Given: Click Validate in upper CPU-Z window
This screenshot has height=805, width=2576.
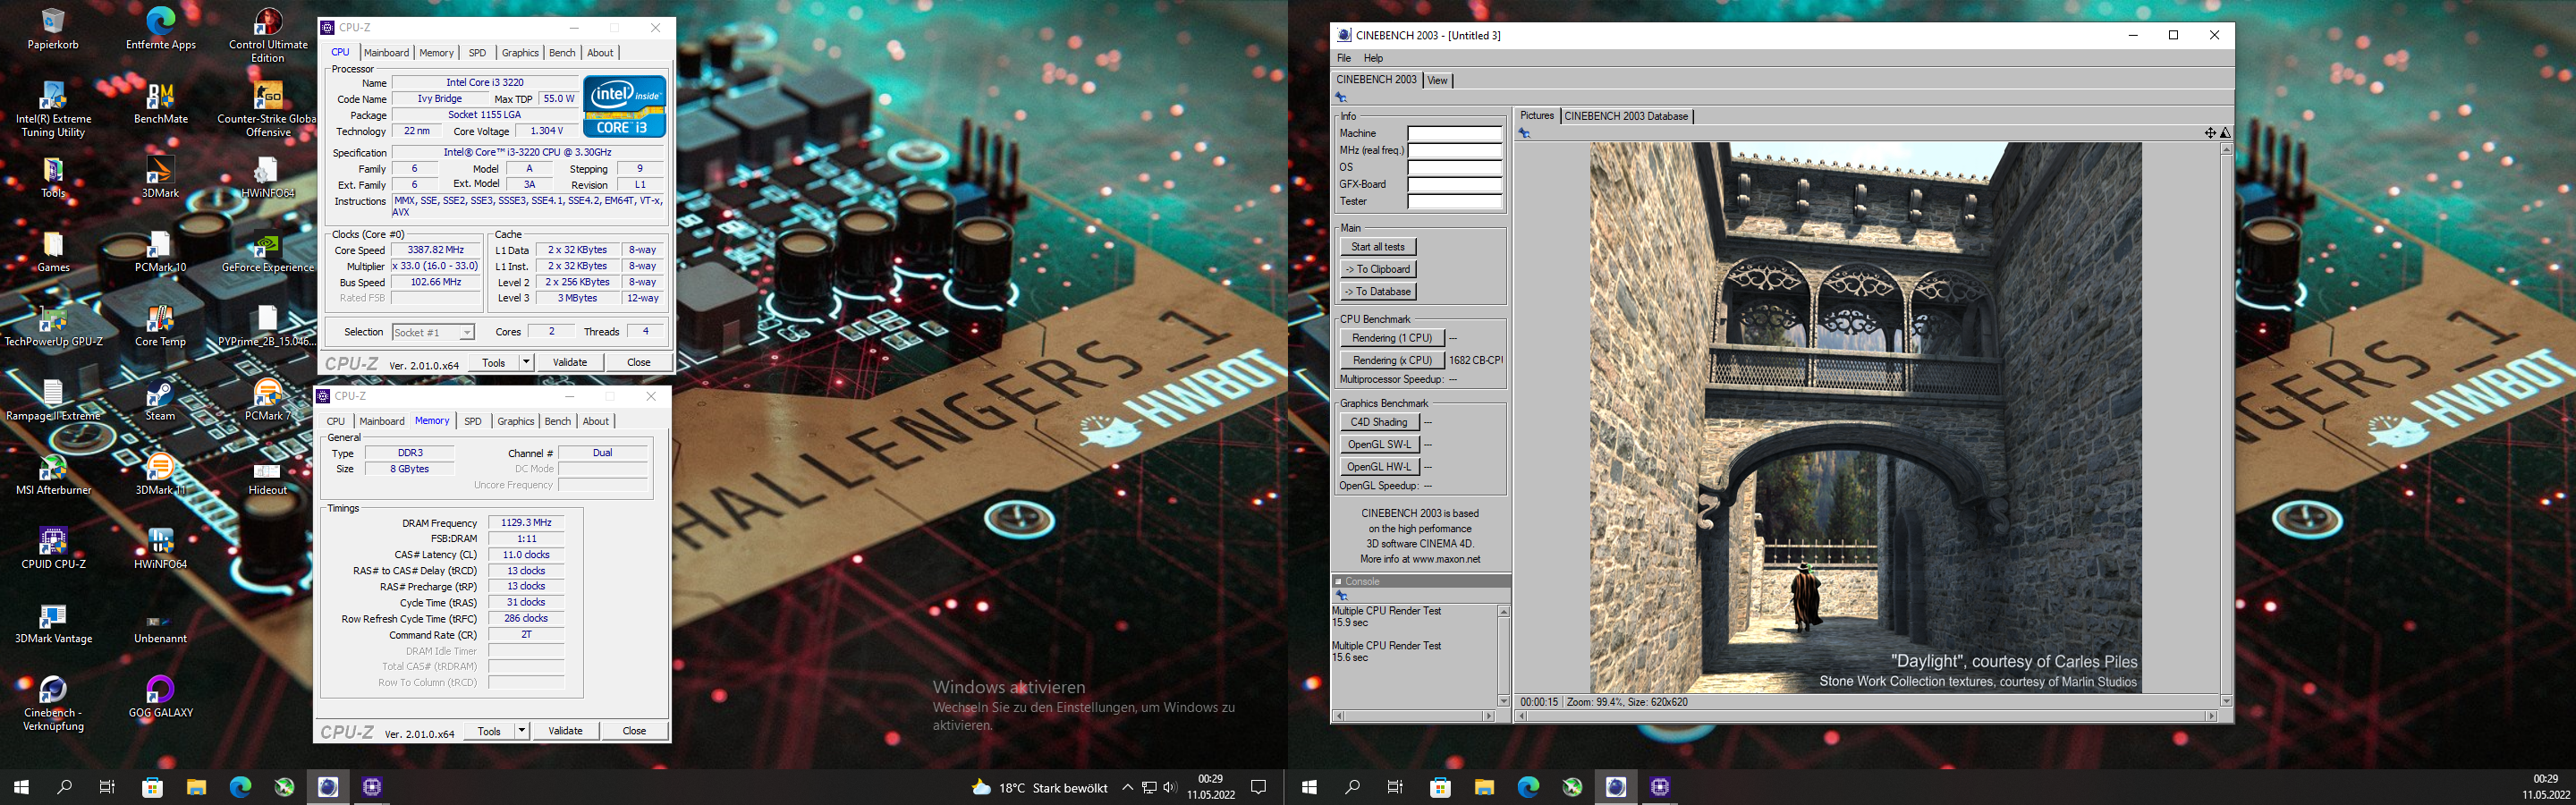Looking at the screenshot, I should point(570,362).
